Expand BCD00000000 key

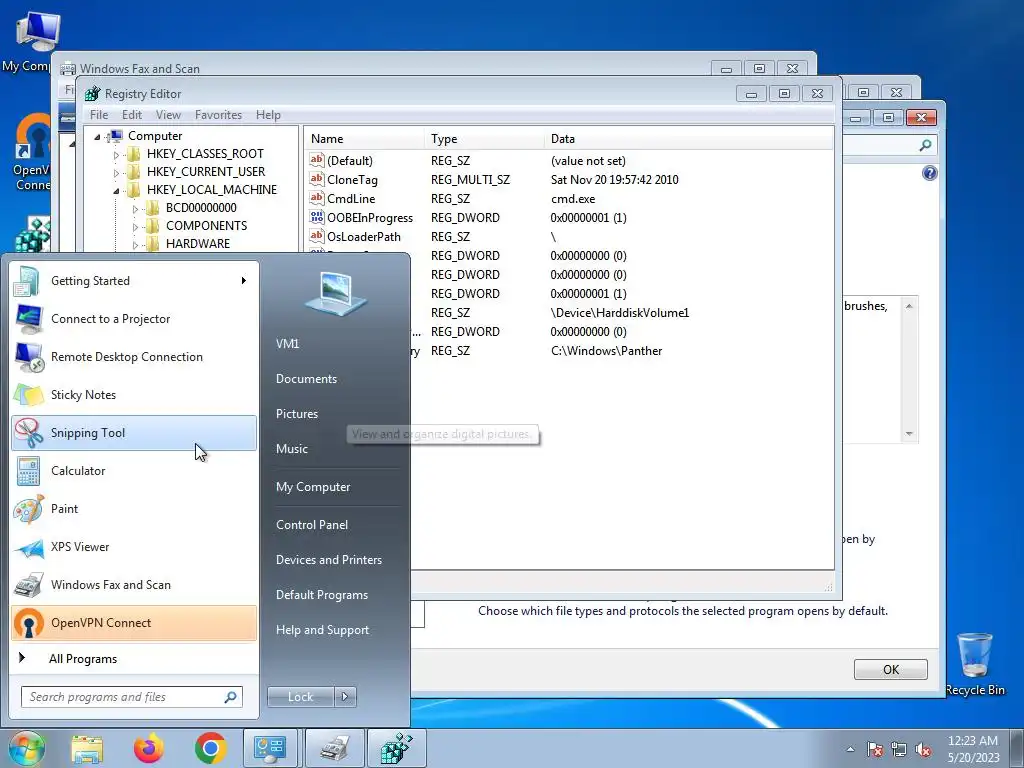tap(135, 209)
